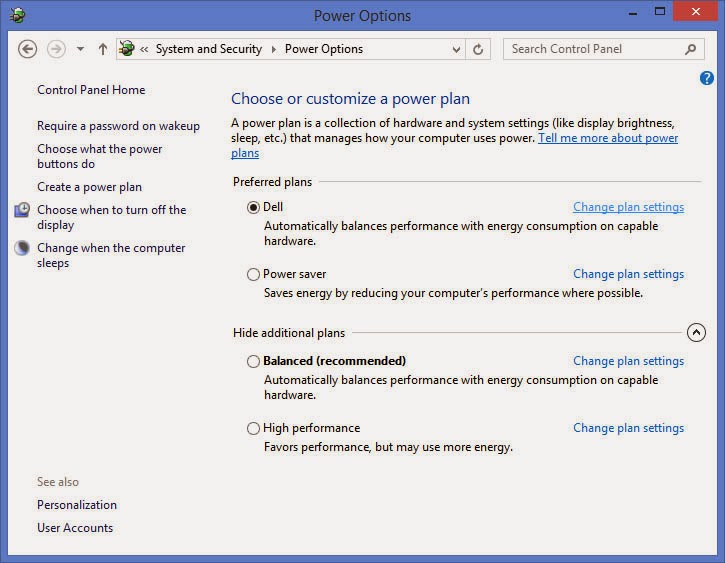Change plan settings for Power saver
Image resolution: width=725 pixels, height=563 pixels.
click(628, 274)
